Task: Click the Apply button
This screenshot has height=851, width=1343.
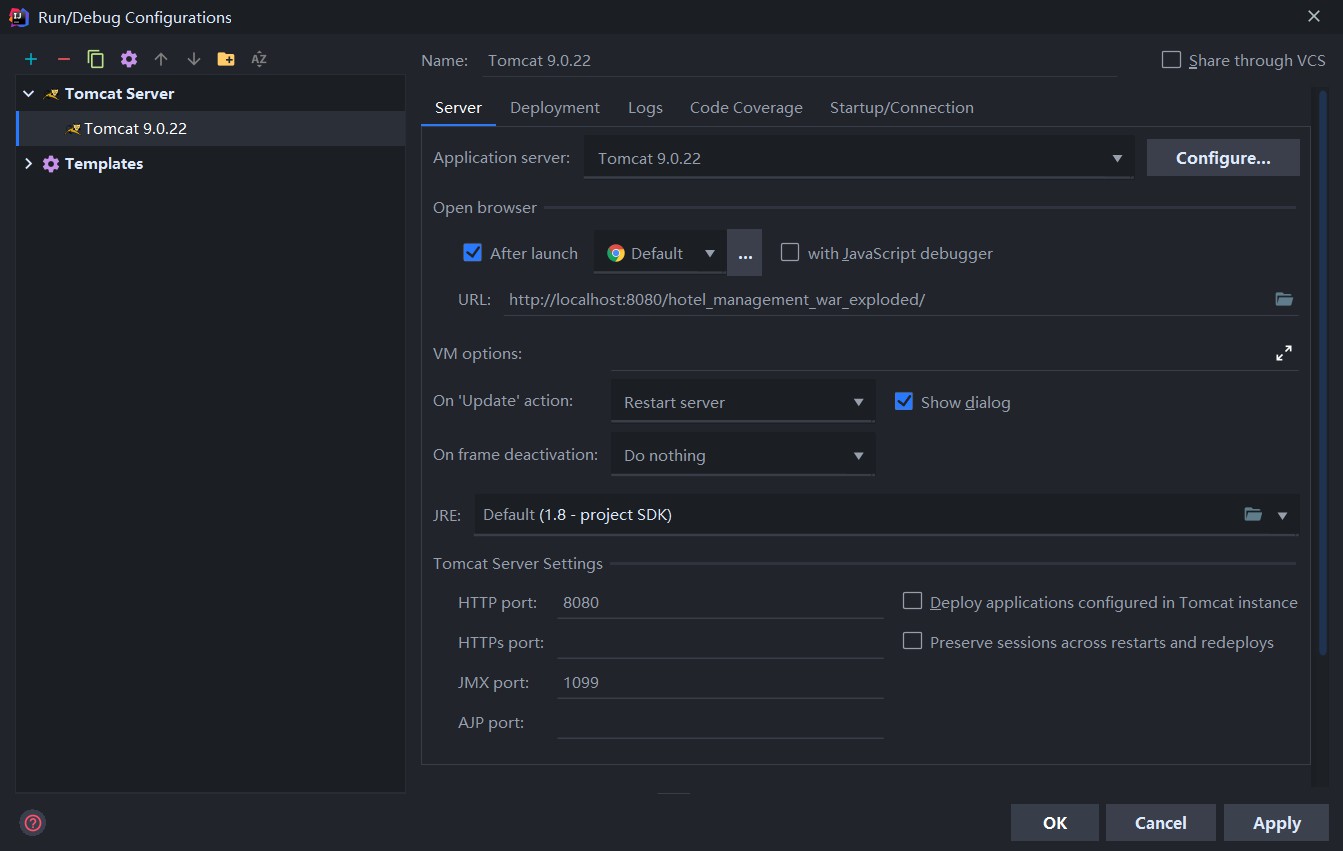Action: coord(1277,823)
